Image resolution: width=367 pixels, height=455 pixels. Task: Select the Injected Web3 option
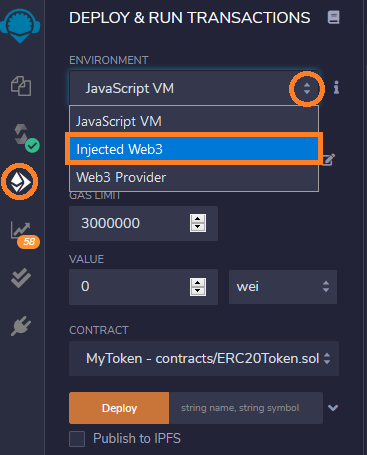[x=194, y=149]
